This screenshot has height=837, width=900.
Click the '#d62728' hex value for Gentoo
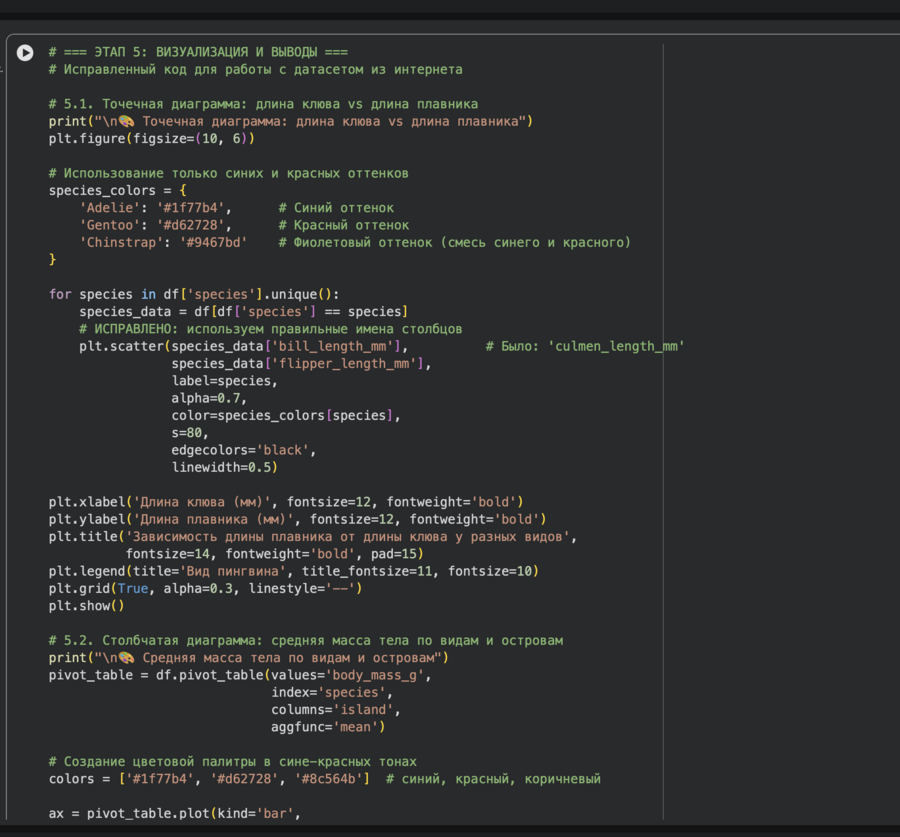coord(190,225)
